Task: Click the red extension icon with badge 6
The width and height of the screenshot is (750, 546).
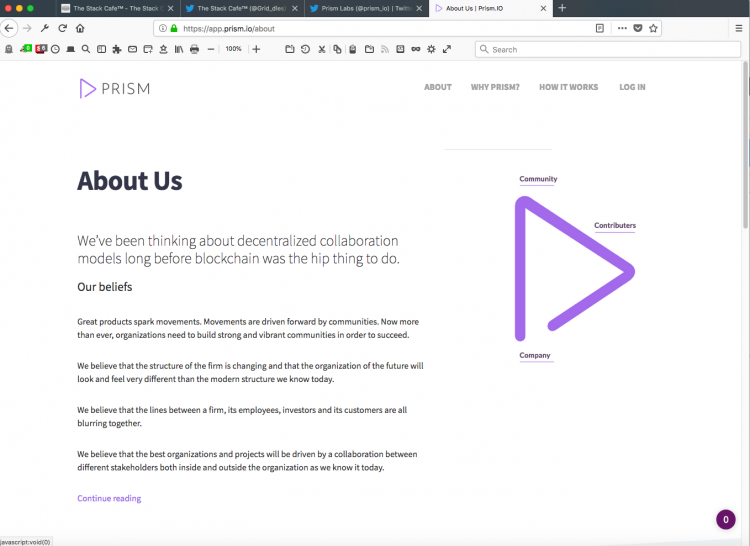Action: click(x=41, y=49)
